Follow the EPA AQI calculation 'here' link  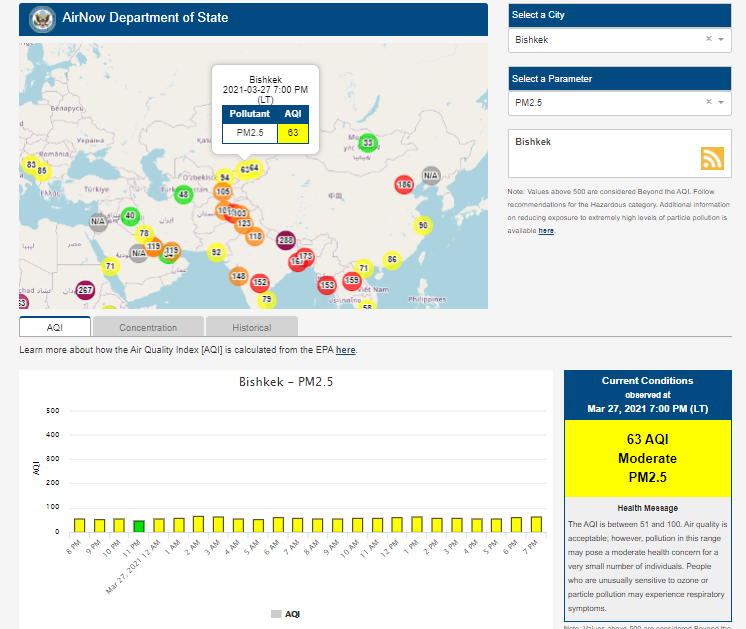(345, 350)
